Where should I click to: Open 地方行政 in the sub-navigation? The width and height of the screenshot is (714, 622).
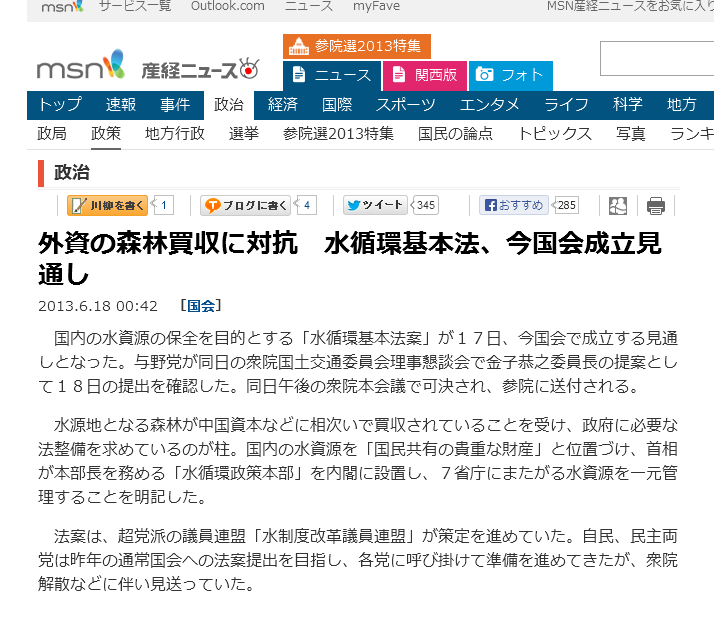click(175, 133)
